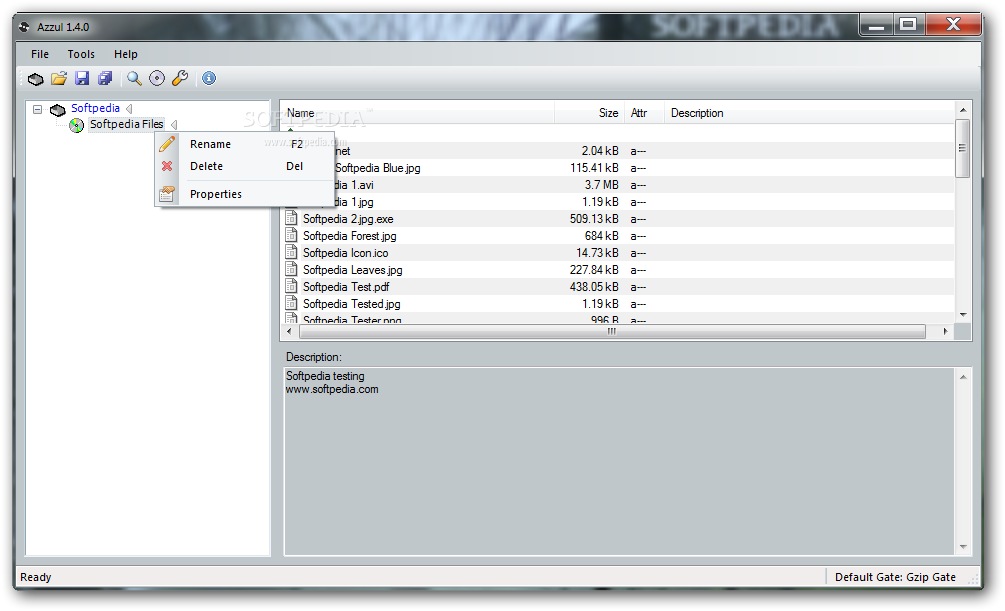Click file icon of Softpedia Test.pdf
The height and width of the screenshot is (611, 1005).
[x=292, y=286]
